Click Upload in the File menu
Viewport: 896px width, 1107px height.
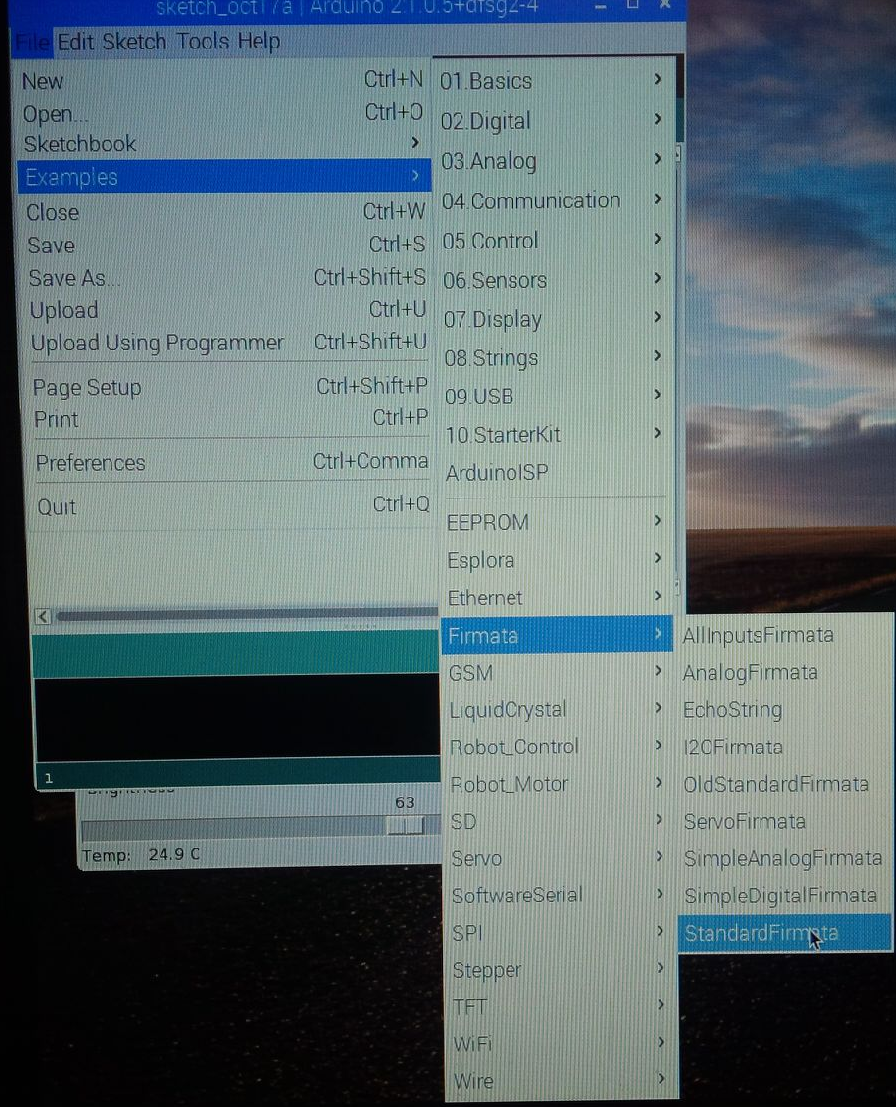coord(64,310)
